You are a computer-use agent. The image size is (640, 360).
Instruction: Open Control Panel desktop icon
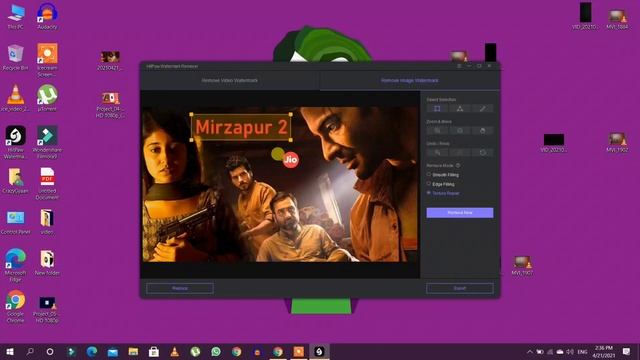tap(16, 222)
